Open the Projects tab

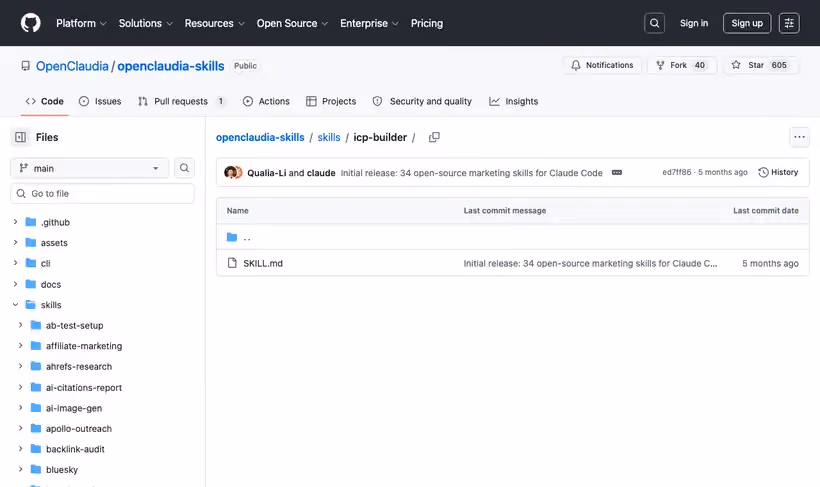pos(331,101)
